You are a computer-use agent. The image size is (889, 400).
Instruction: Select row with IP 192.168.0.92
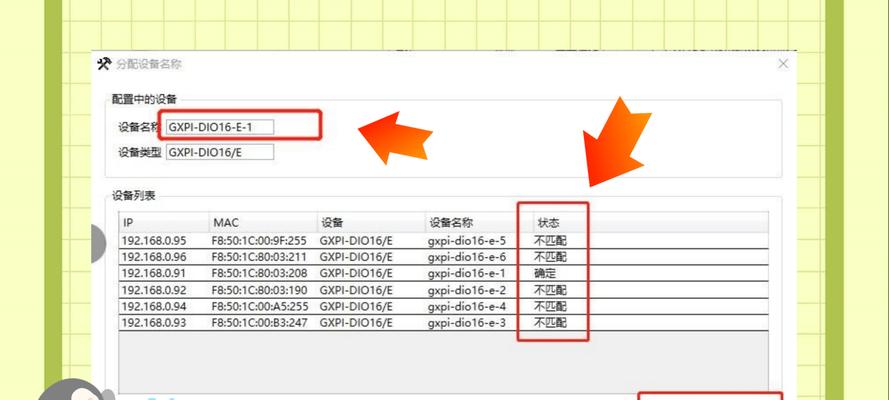444,290
